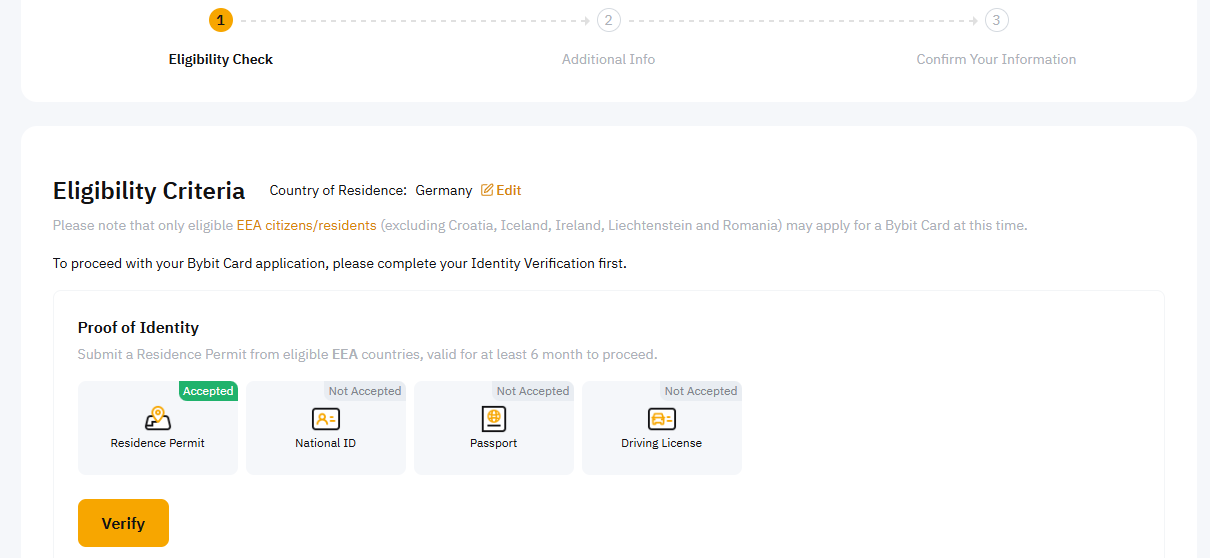1210x558 pixels.
Task: Click the Proof of Identity heading
Action: click(138, 327)
